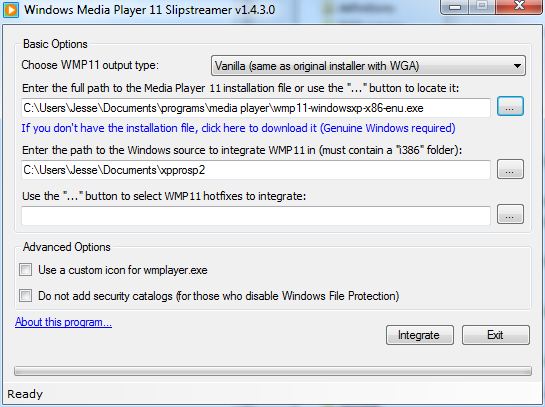Open the About this program link
Screen dimensions: 545x407
point(63,322)
